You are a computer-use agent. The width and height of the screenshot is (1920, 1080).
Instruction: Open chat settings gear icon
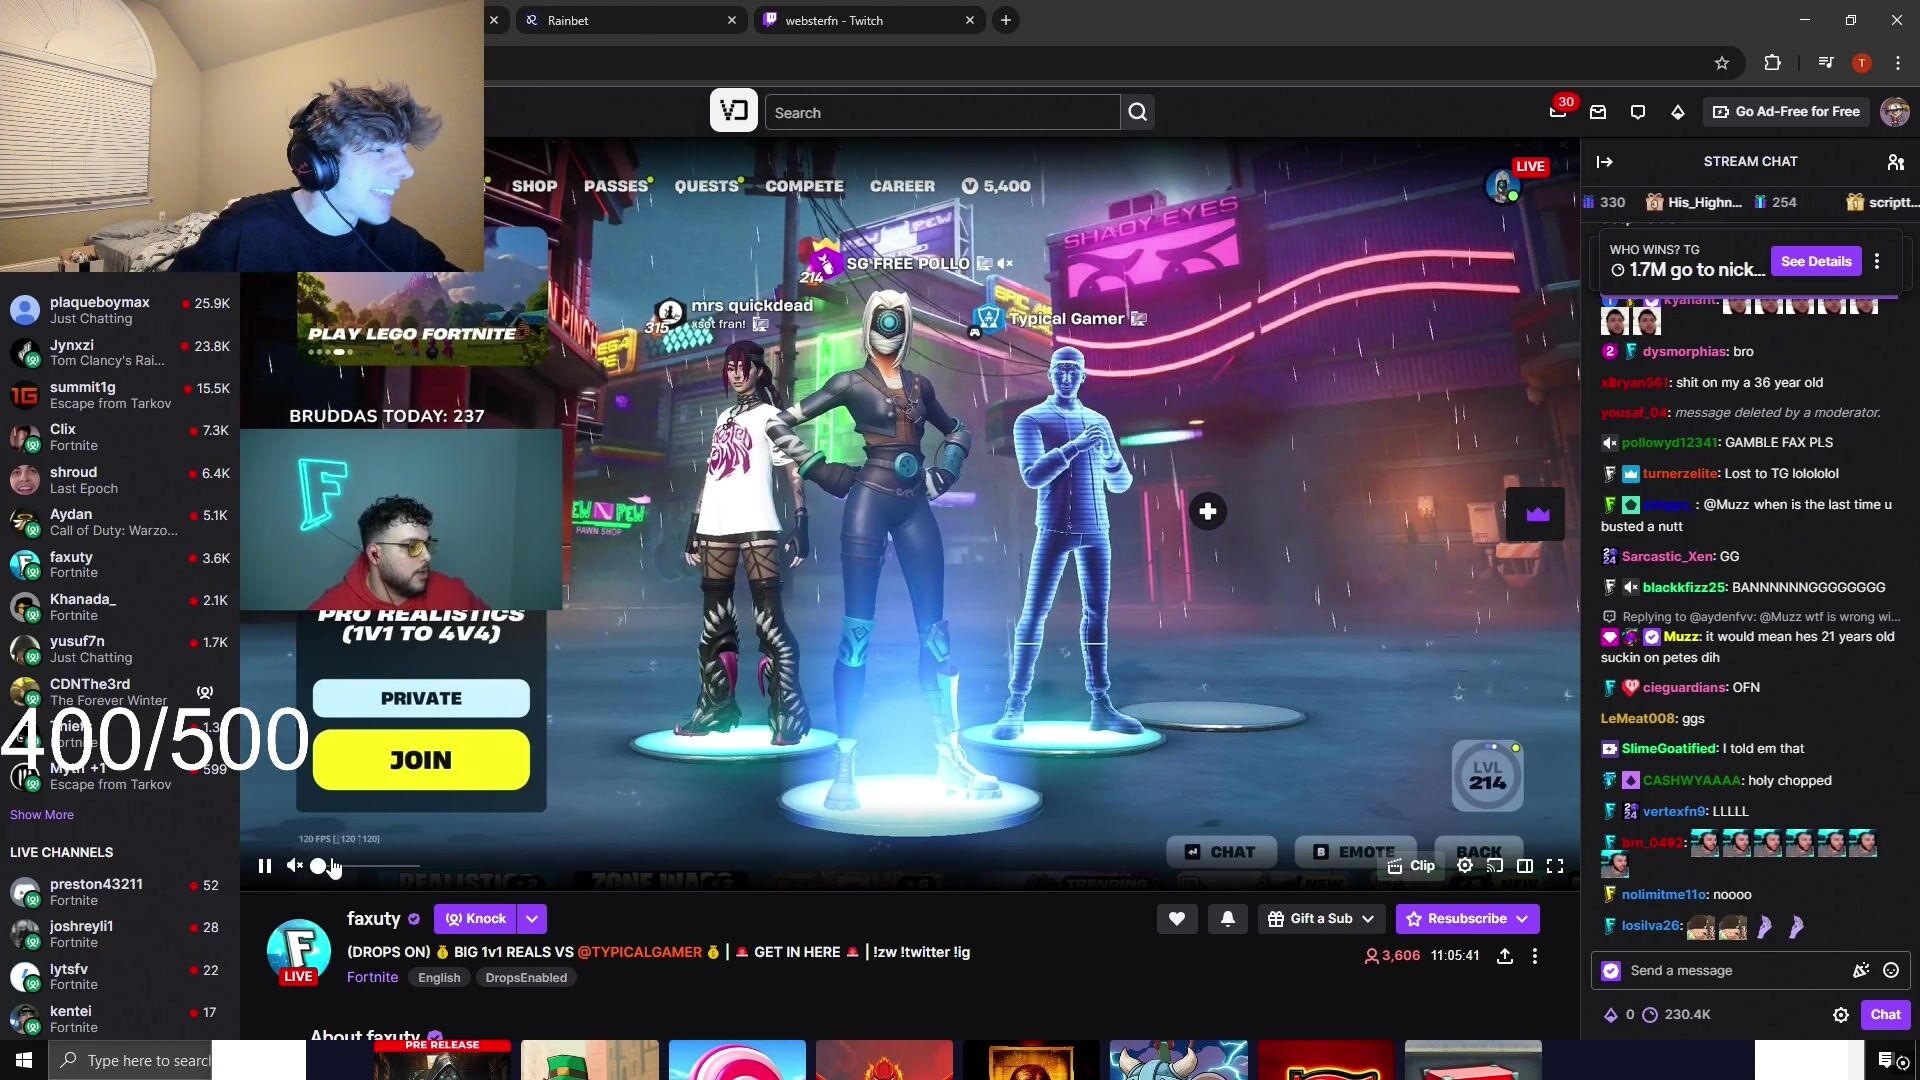[1841, 1014]
